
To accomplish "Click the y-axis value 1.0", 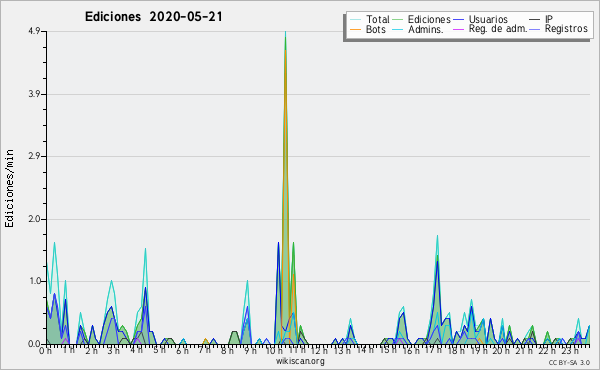I will coord(34,281).
